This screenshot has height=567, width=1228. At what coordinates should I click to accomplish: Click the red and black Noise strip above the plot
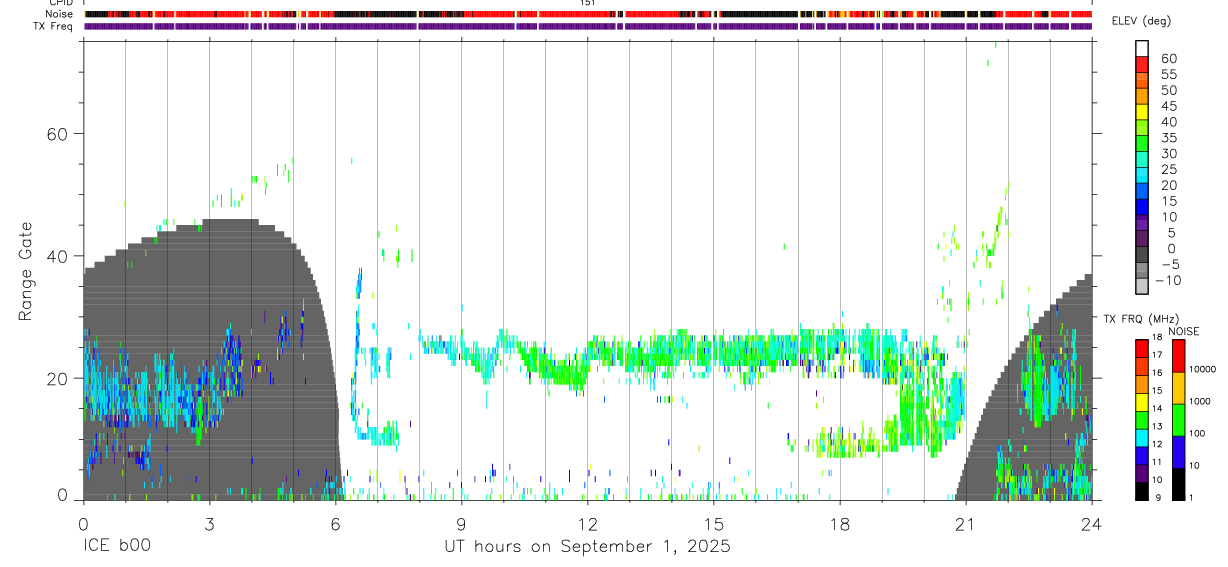pos(588,14)
